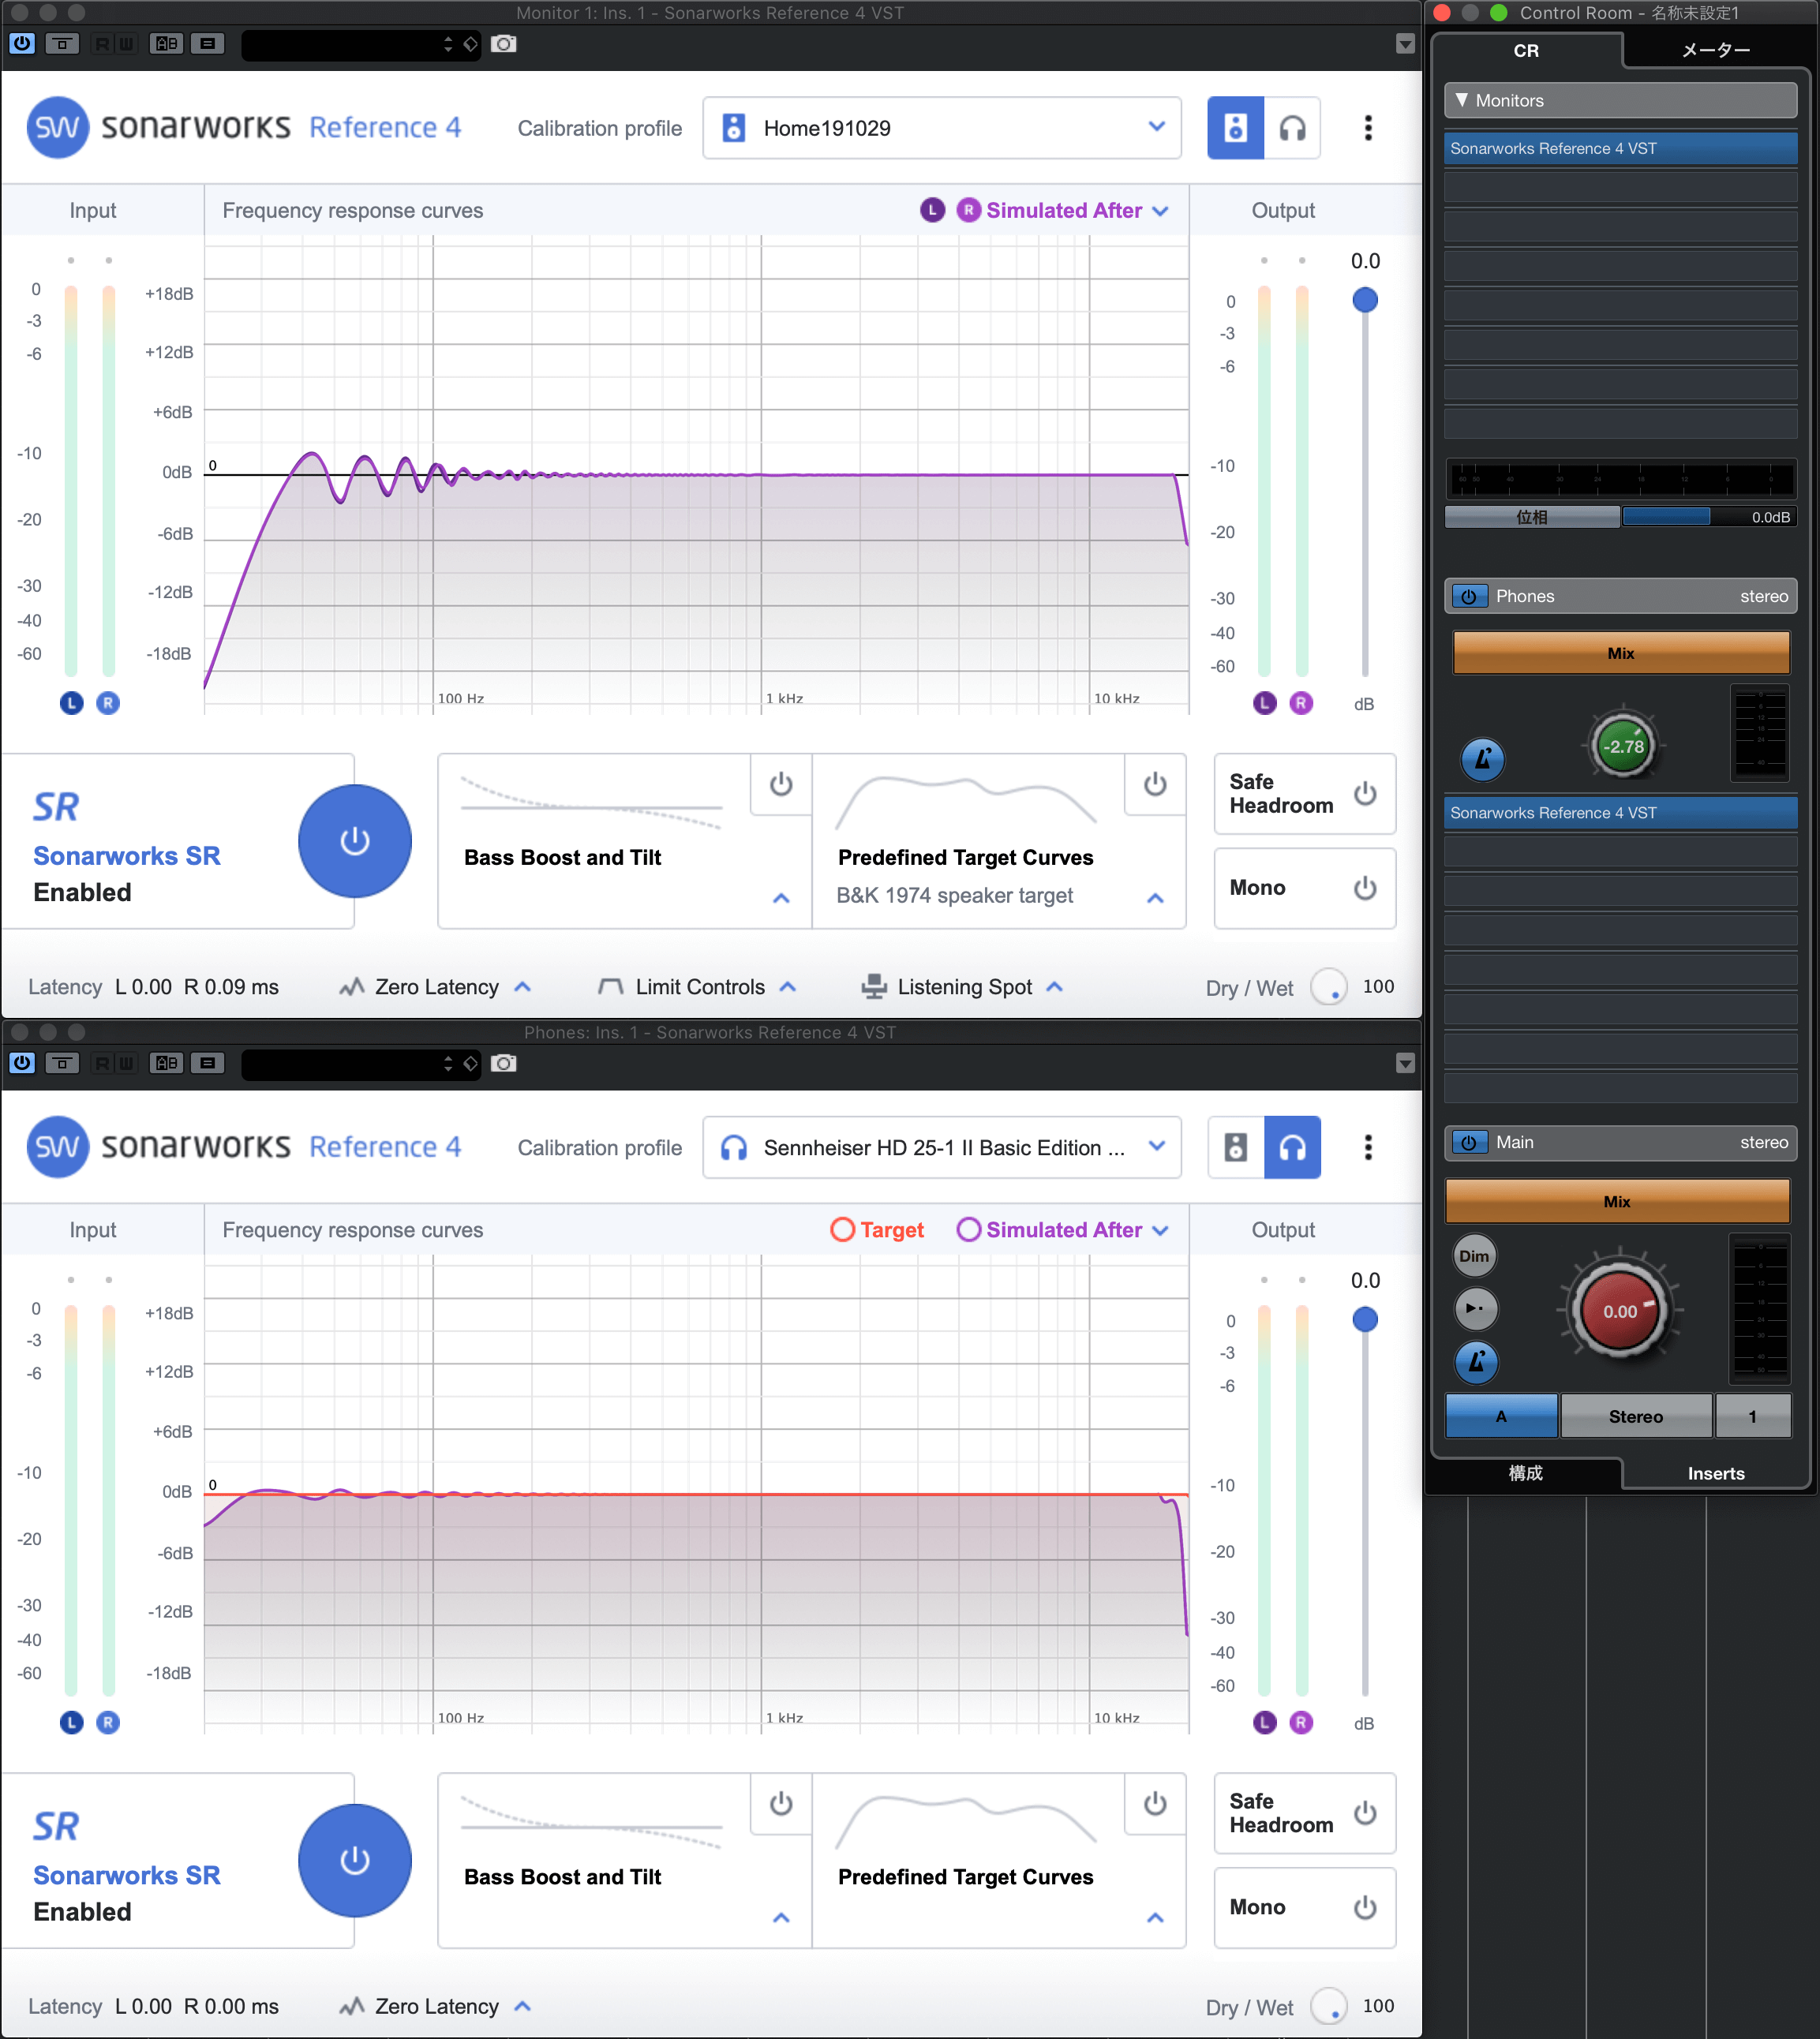Click the Phones level knob showing -2.78
1820x2039 pixels.
coord(1622,746)
